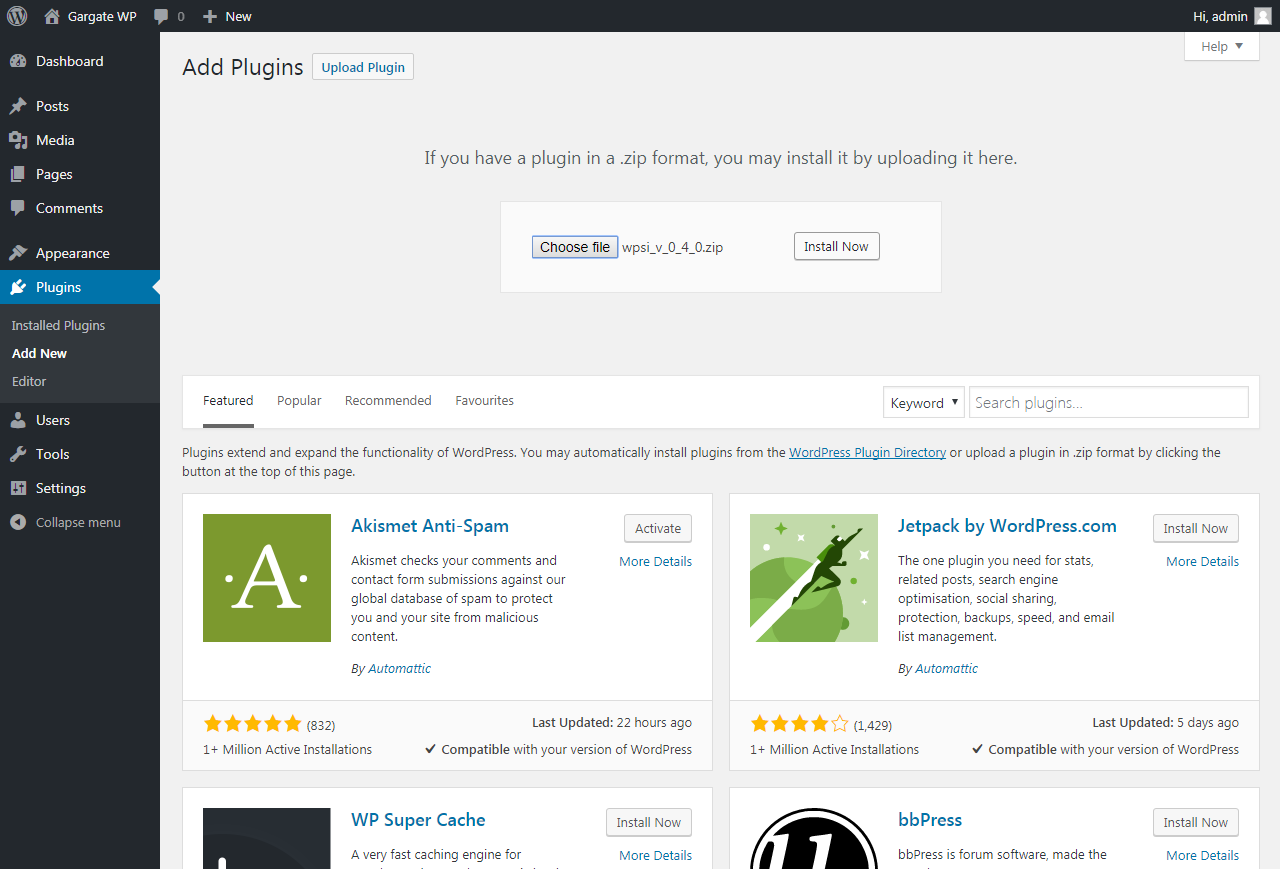Click the Tools wrench icon
This screenshot has width=1280, height=869.
coord(18,454)
